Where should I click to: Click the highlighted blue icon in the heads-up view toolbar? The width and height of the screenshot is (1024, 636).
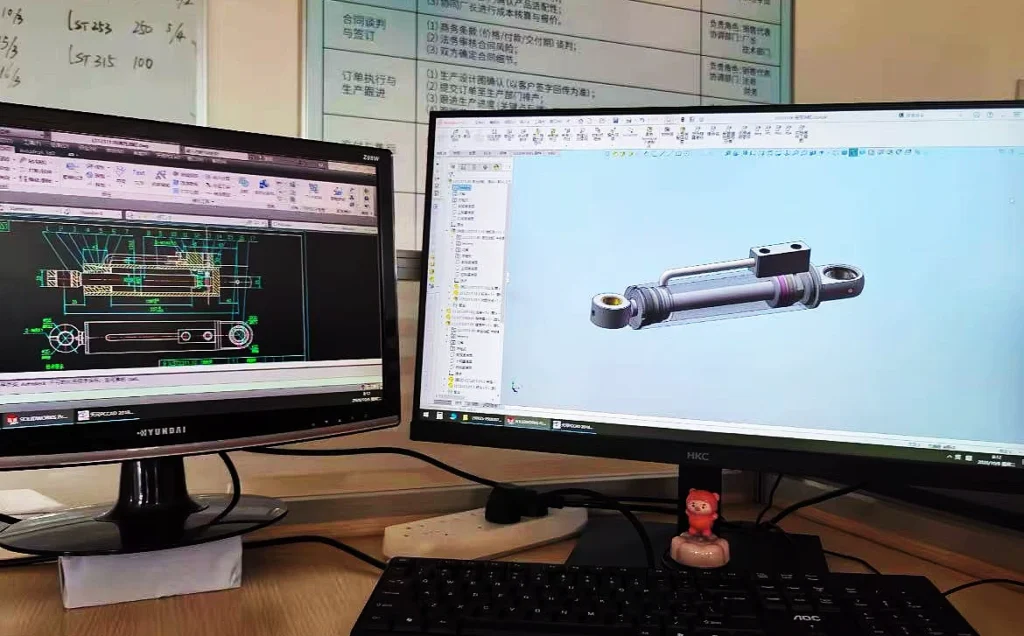853,152
